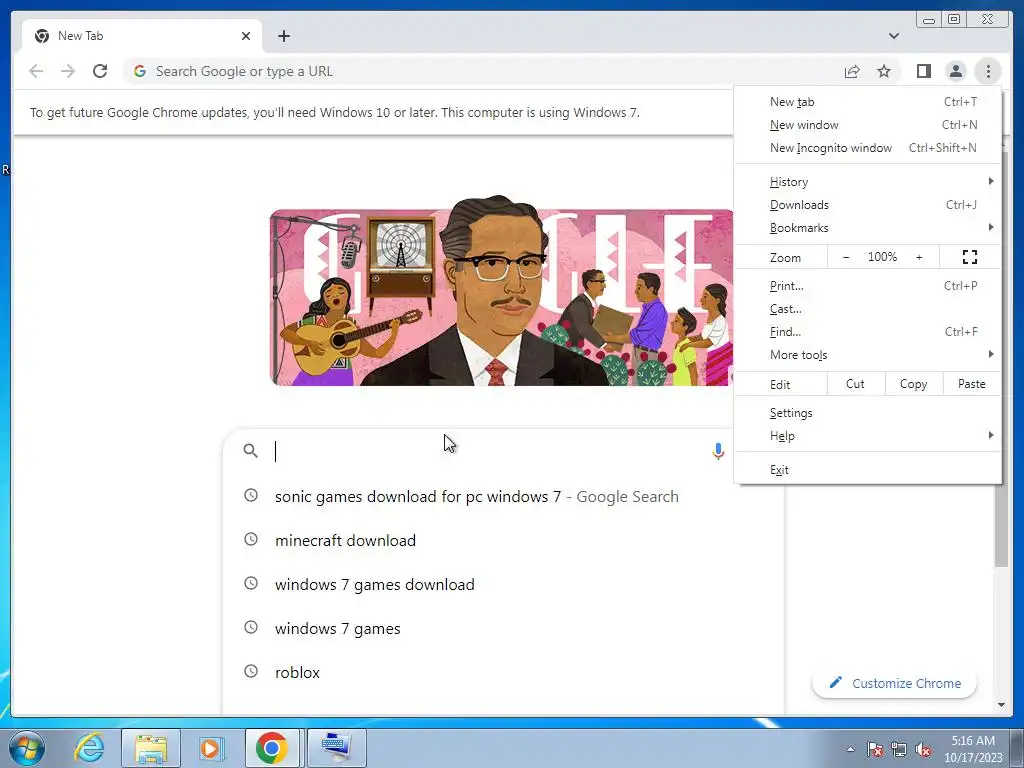Open the side panel icon

[x=923, y=71]
